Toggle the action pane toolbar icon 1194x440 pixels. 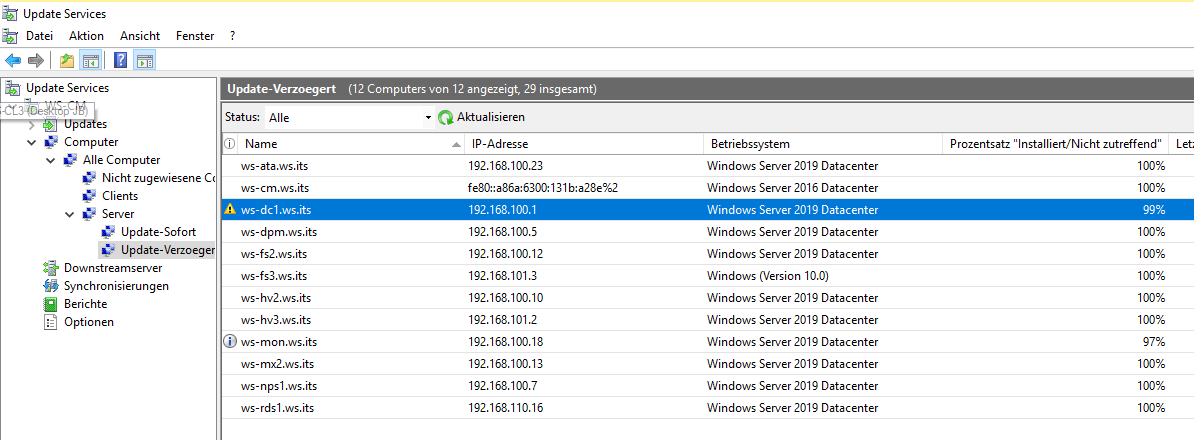point(145,61)
